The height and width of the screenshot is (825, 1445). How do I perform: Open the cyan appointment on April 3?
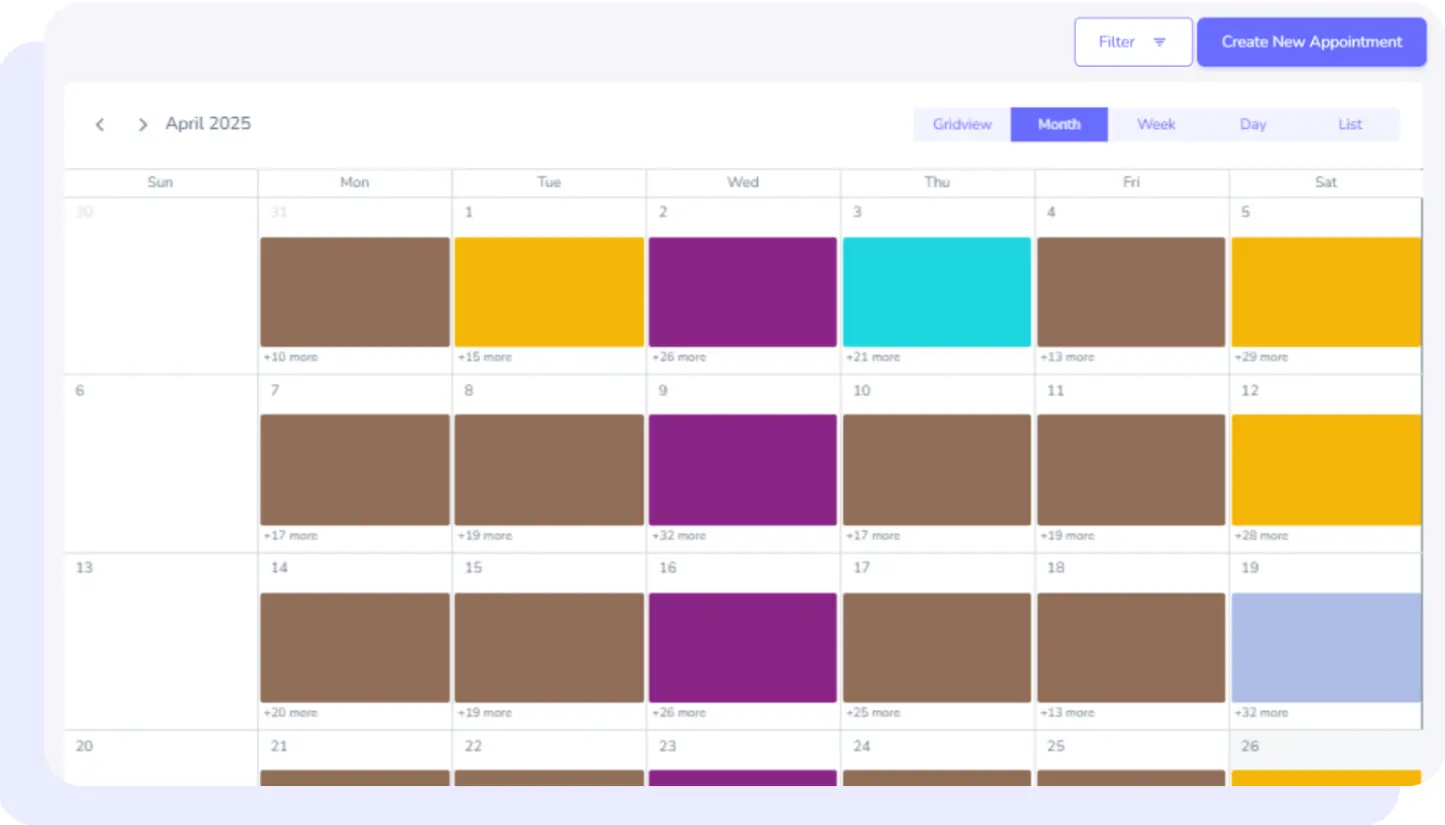(x=936, y=292)
